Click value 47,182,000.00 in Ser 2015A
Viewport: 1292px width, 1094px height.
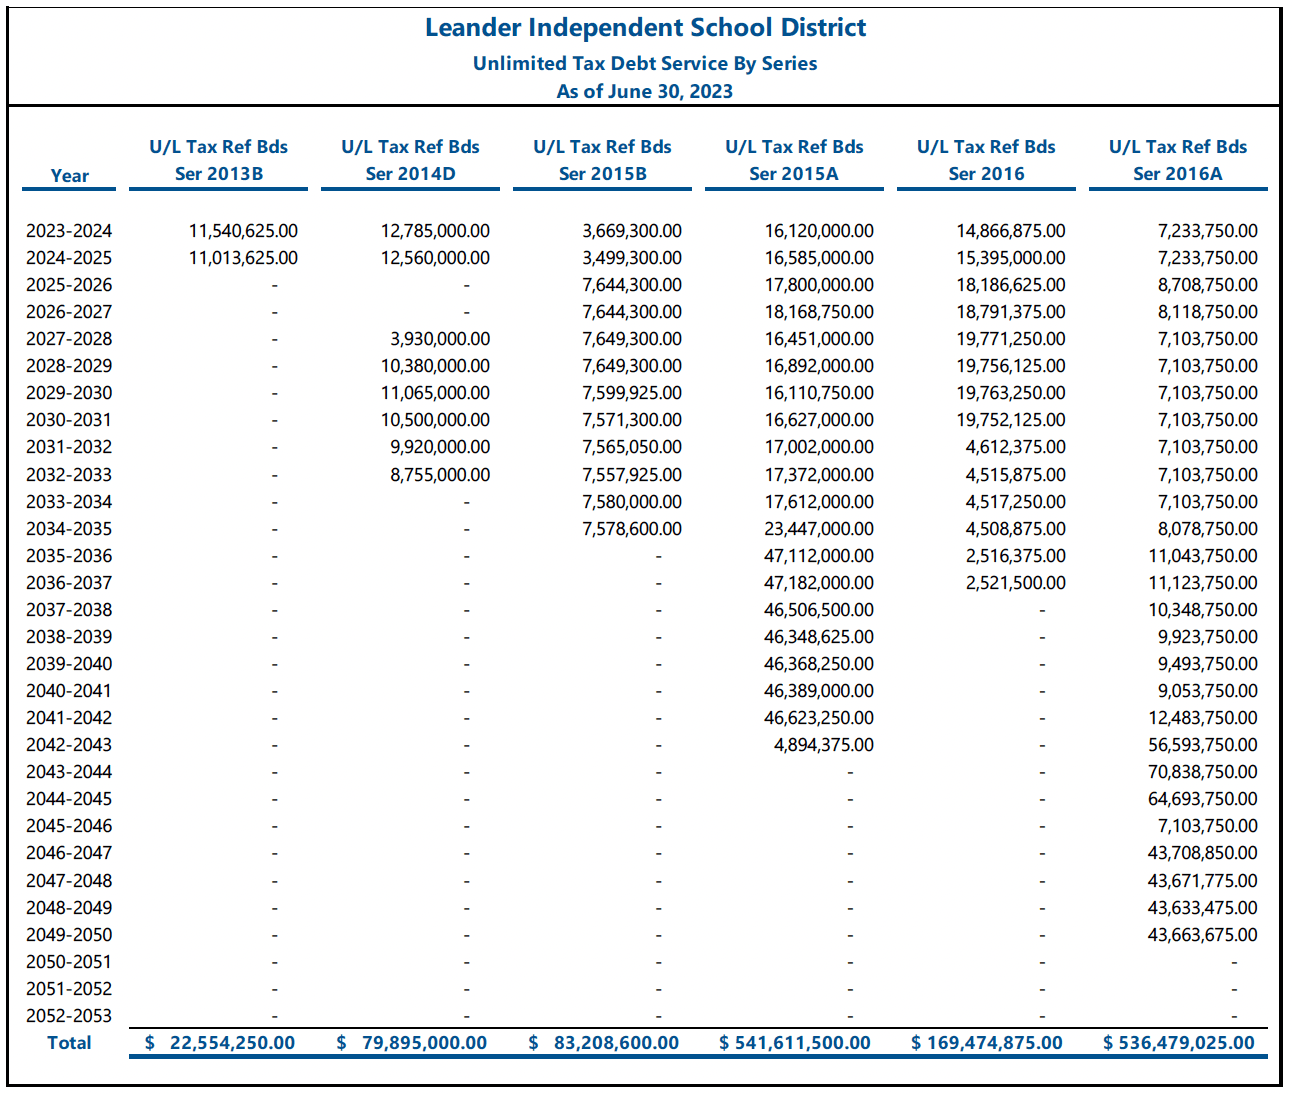point(819,583)
